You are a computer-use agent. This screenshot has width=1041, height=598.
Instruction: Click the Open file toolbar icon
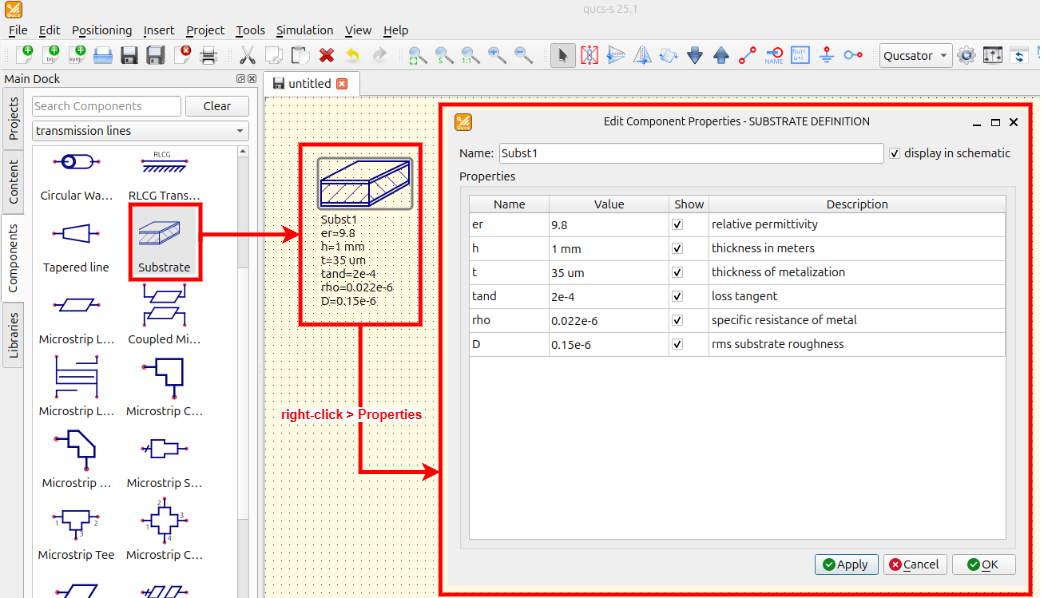(x=103, y=55)
